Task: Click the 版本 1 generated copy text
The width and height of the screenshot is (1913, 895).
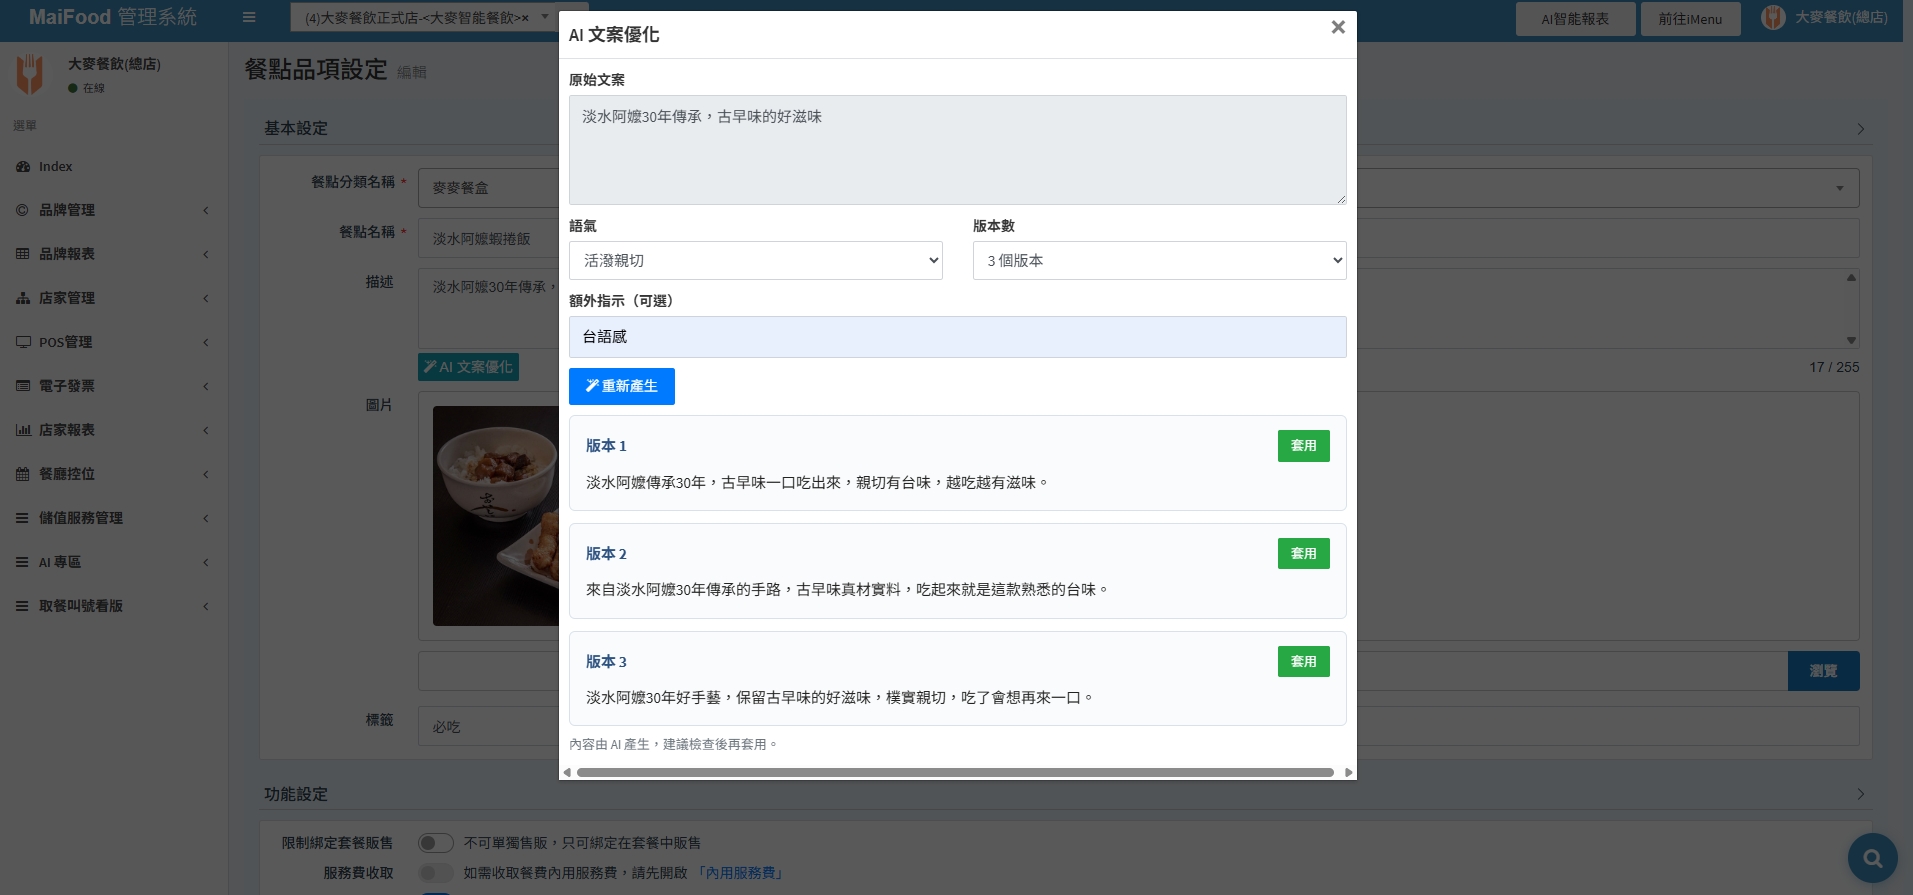Action: (x=817, y=482)
